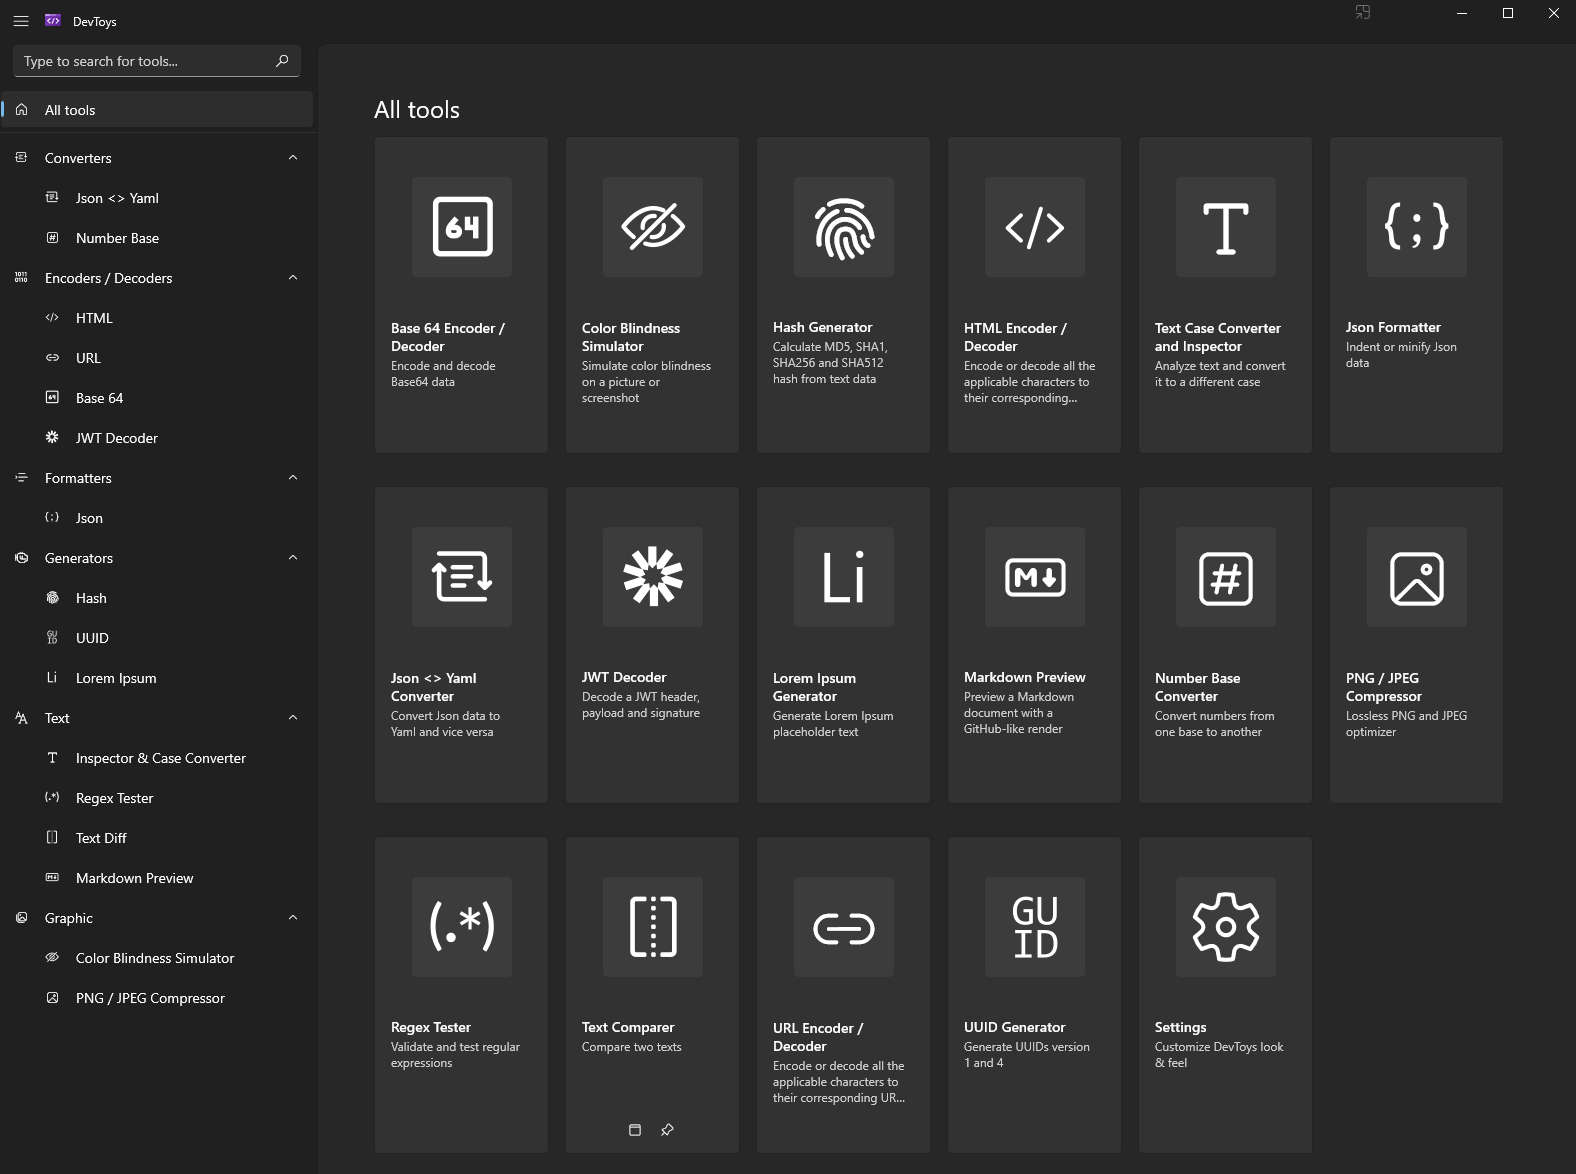Click the crossed-eye Color Blindness icon
The height and width of the screenshot is (1174, 1576).
tap(653, 227)
